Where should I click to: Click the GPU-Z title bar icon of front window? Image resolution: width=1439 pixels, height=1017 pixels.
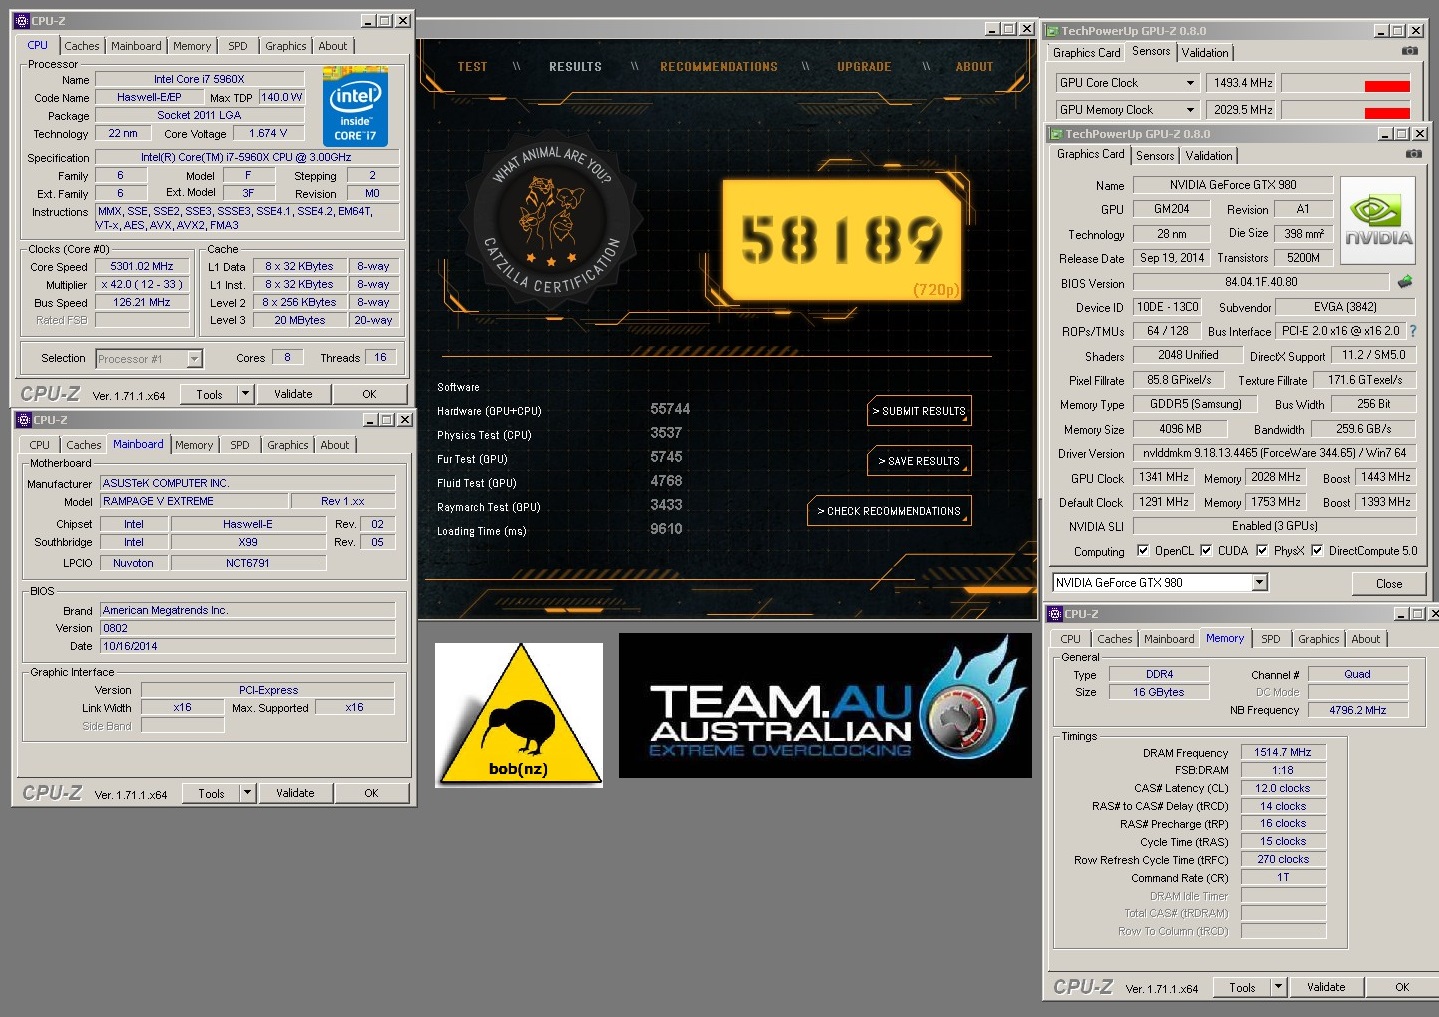click(x=1054, y=134)
